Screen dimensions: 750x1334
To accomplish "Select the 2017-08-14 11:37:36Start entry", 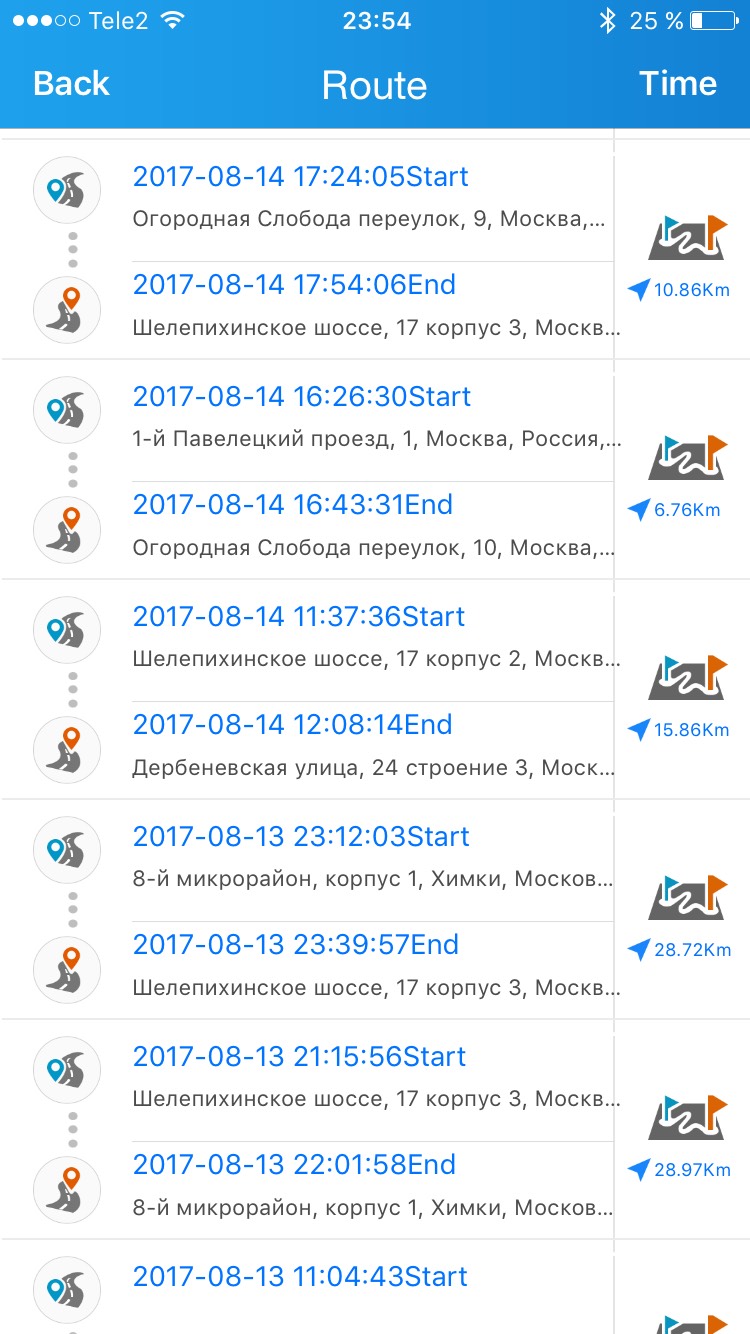I will 299,617.
